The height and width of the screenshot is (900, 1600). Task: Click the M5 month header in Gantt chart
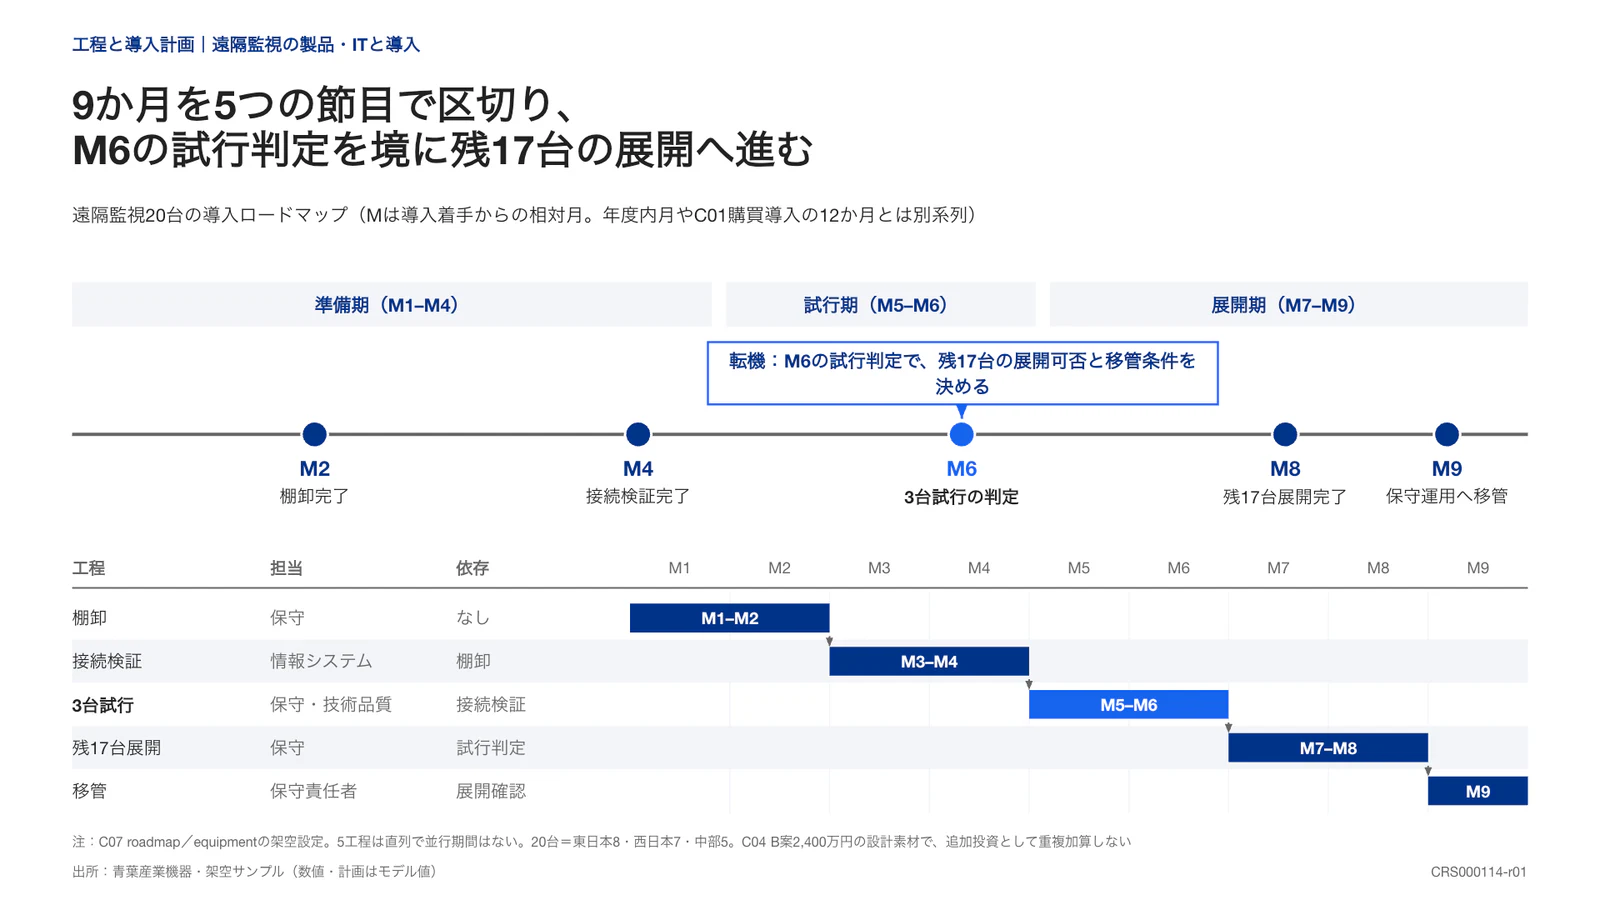point(1078,568)
